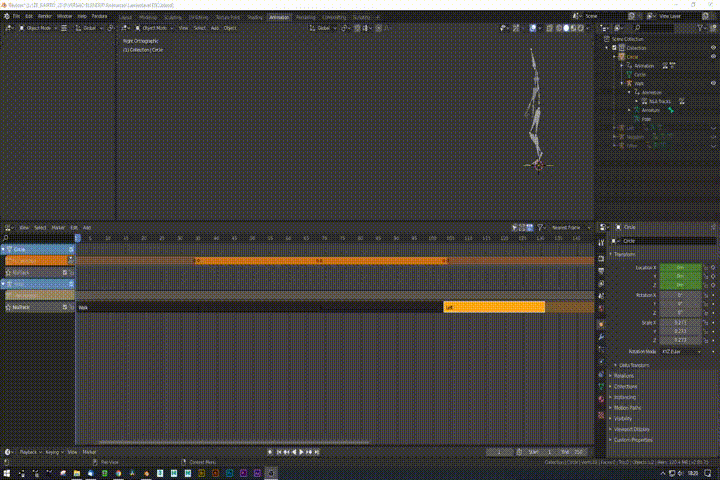Click the play animation button
Screen dimensions: 720x480
(301, 452)
